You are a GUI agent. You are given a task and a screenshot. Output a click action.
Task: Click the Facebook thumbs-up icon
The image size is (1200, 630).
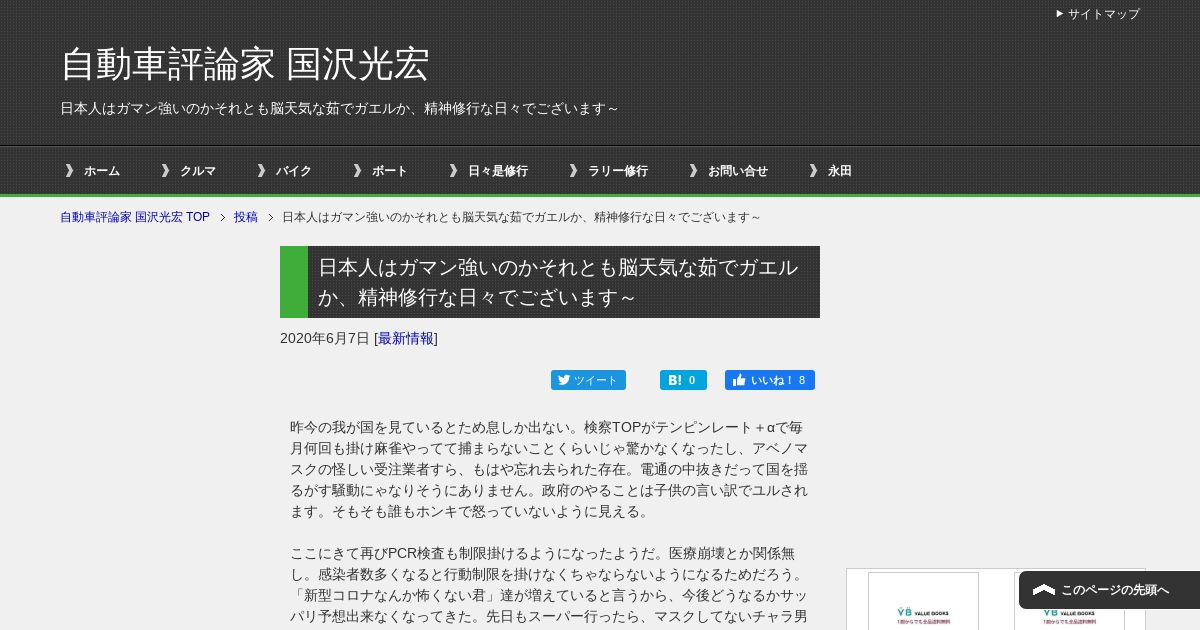click(x=739, y=380)
